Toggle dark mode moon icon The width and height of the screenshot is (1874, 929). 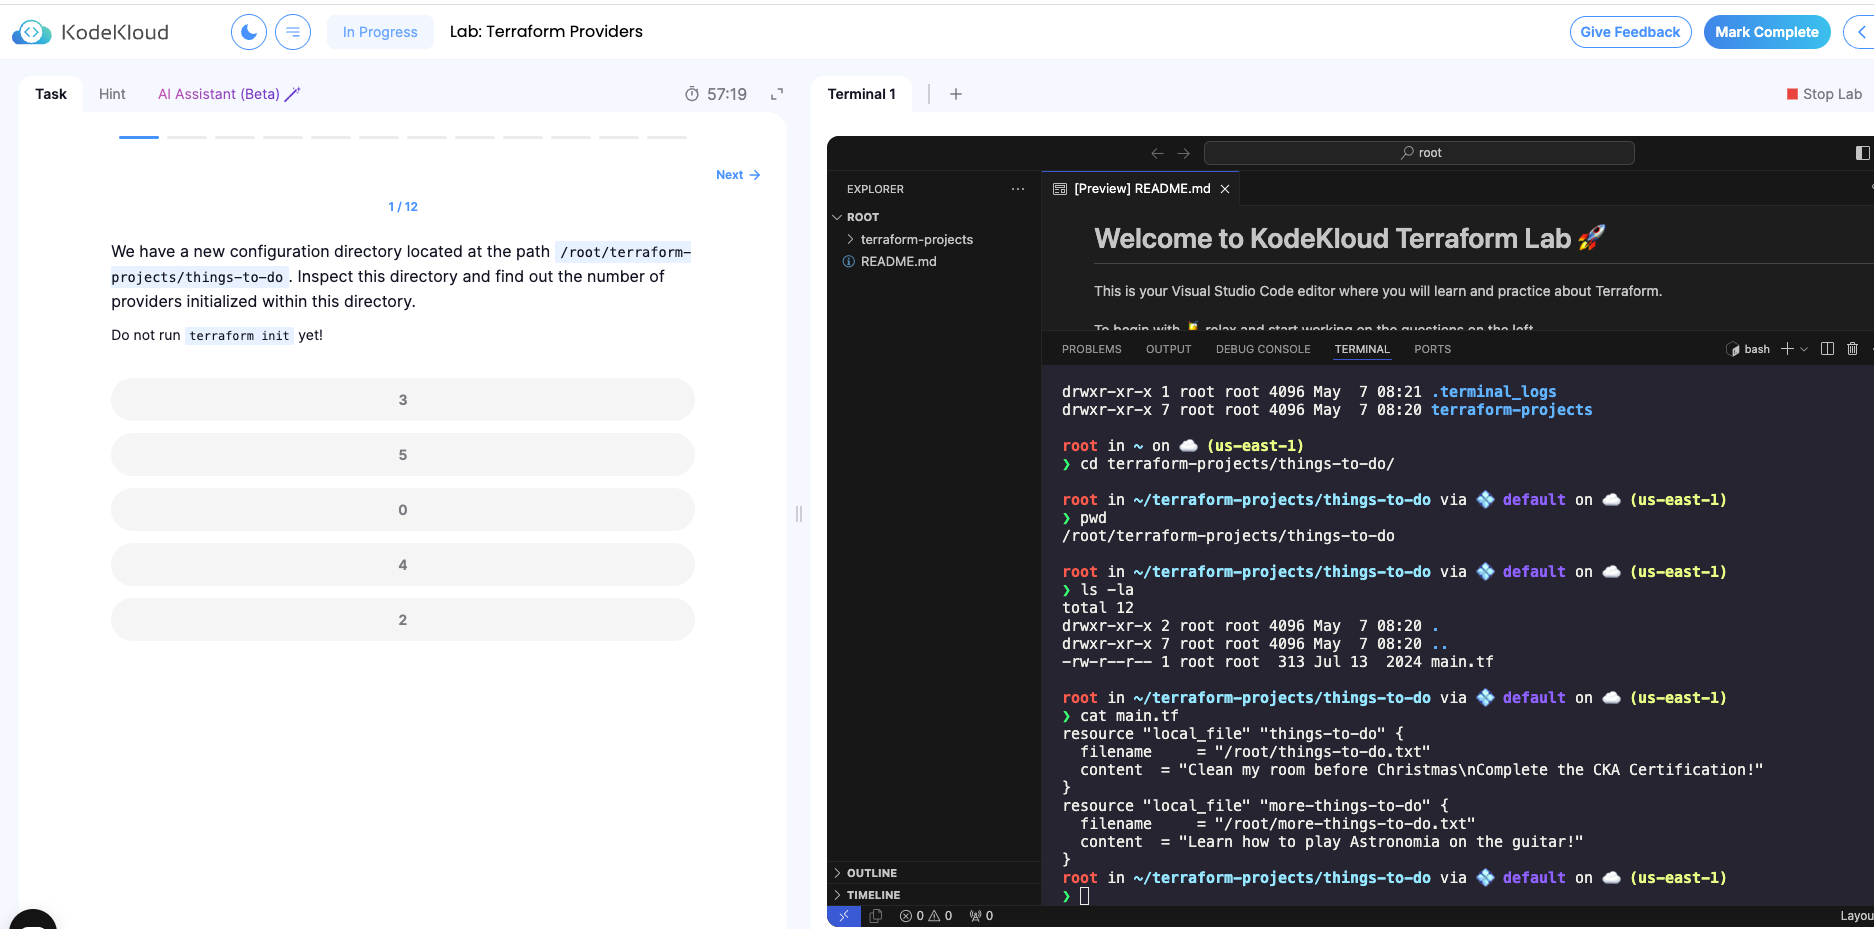[248, 32]
